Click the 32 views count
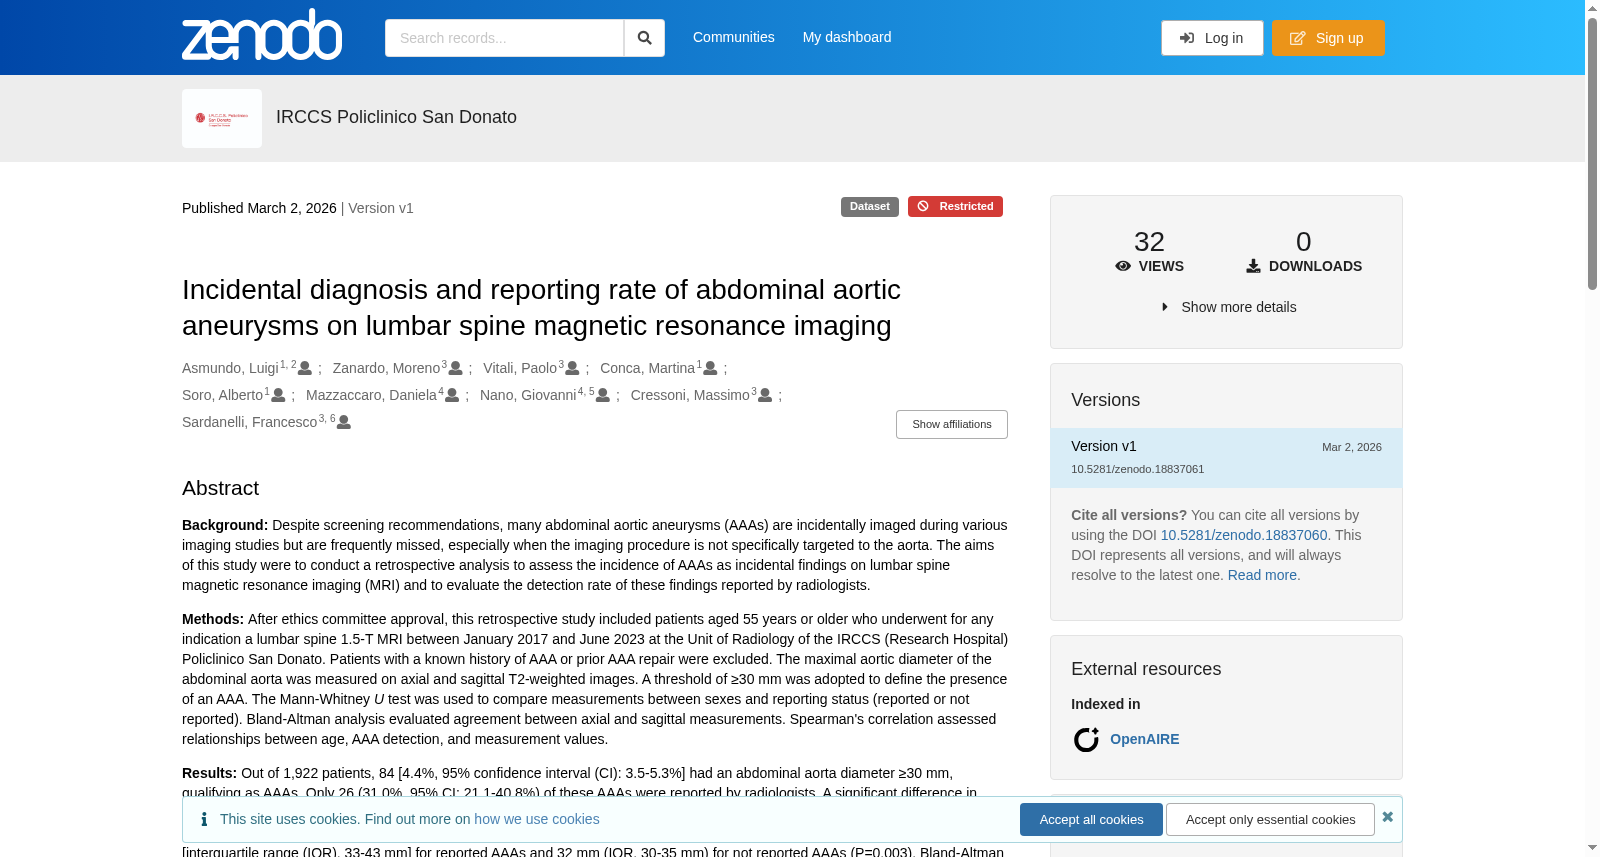 coord(1149,242)
